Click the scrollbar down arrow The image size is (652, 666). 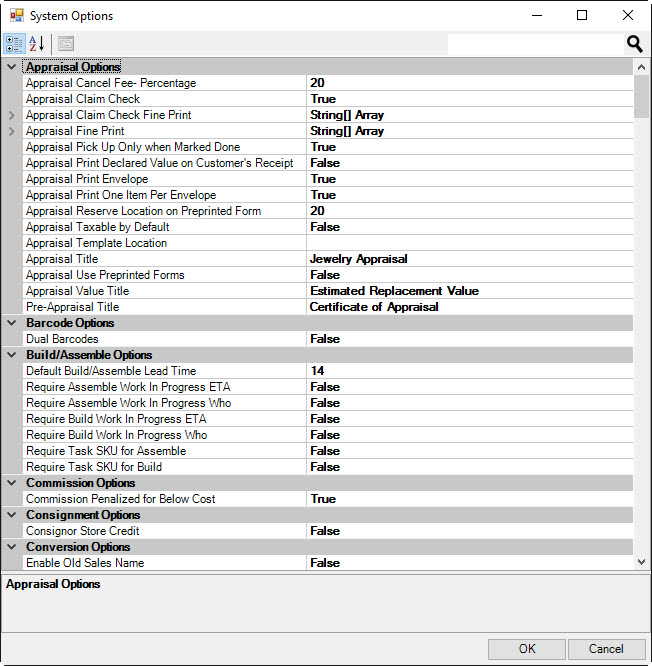click(641, 563)
